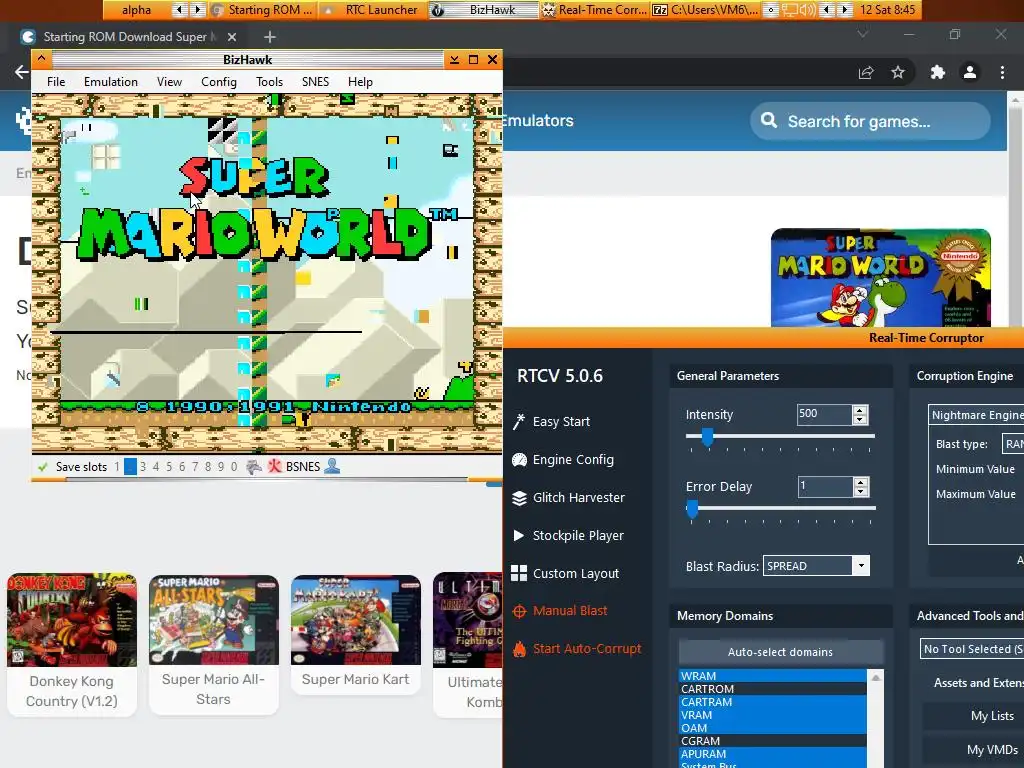
Task: Open the browser extensions puzzle icon
Action: [938, 72]
